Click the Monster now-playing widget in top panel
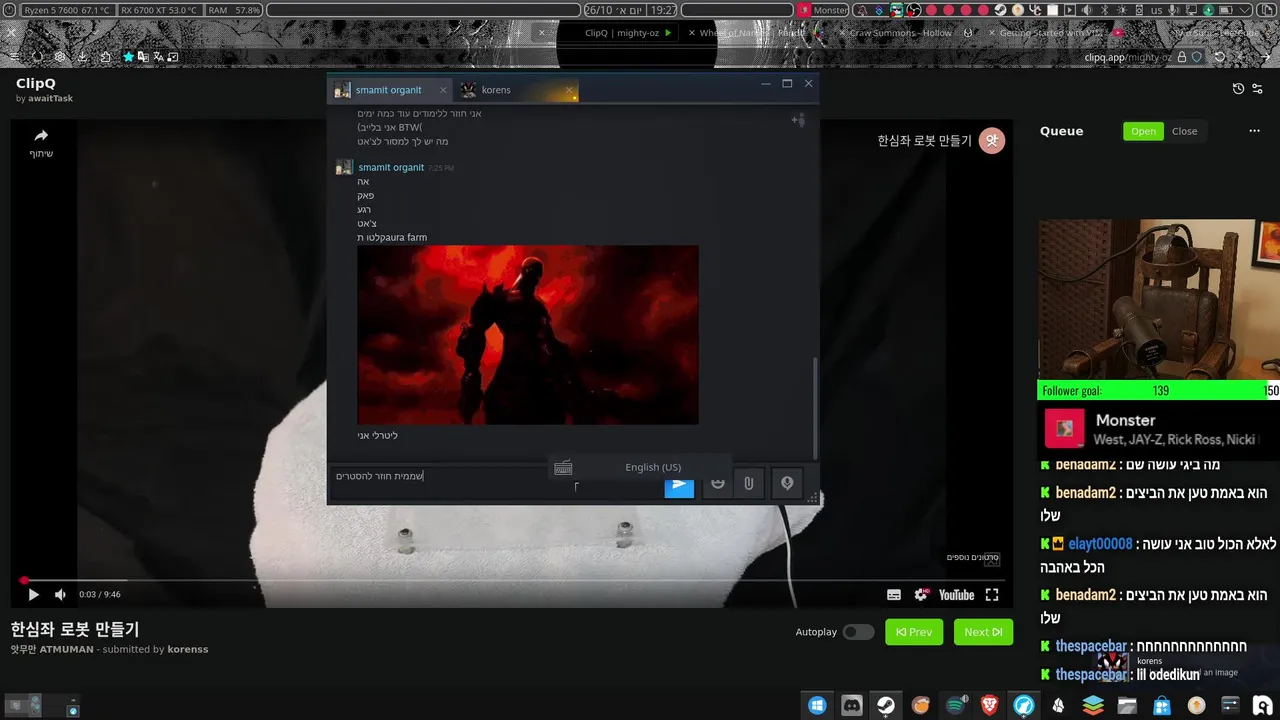The image size is (1280, 720). pyautogui.click(x=823, y=10)
